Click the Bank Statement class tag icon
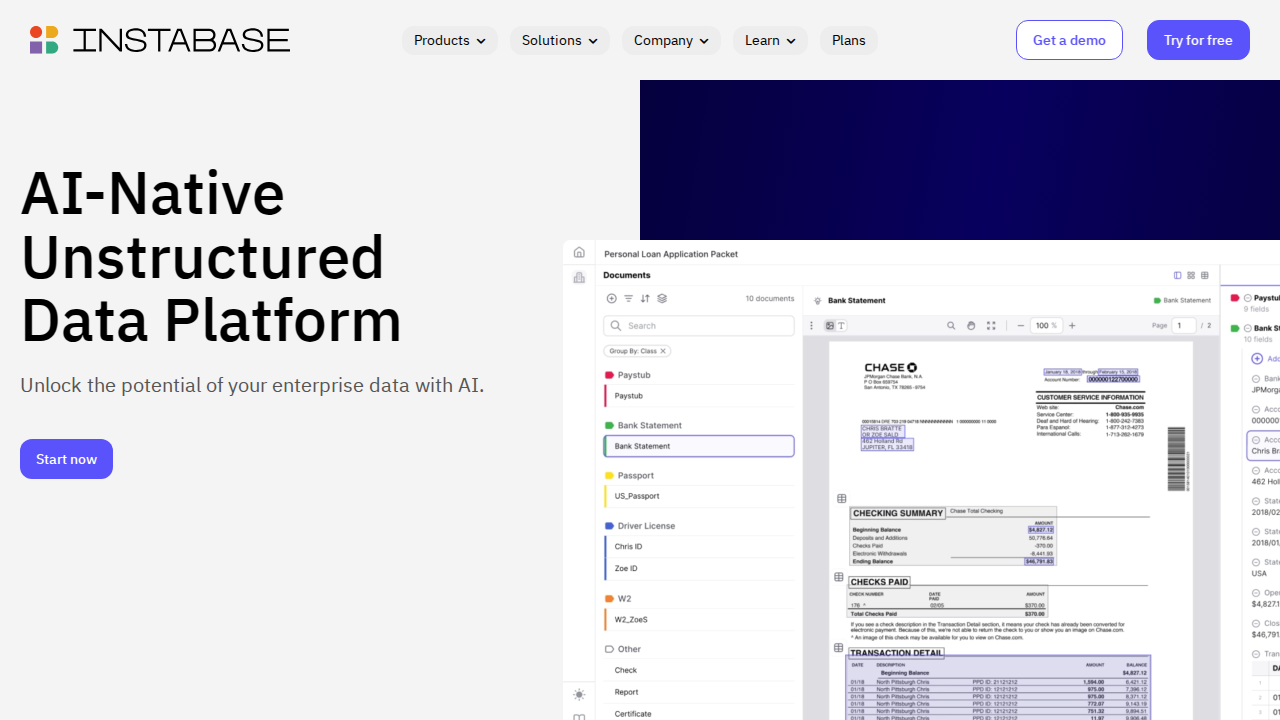1280x720 pixels. pos(609,425)
